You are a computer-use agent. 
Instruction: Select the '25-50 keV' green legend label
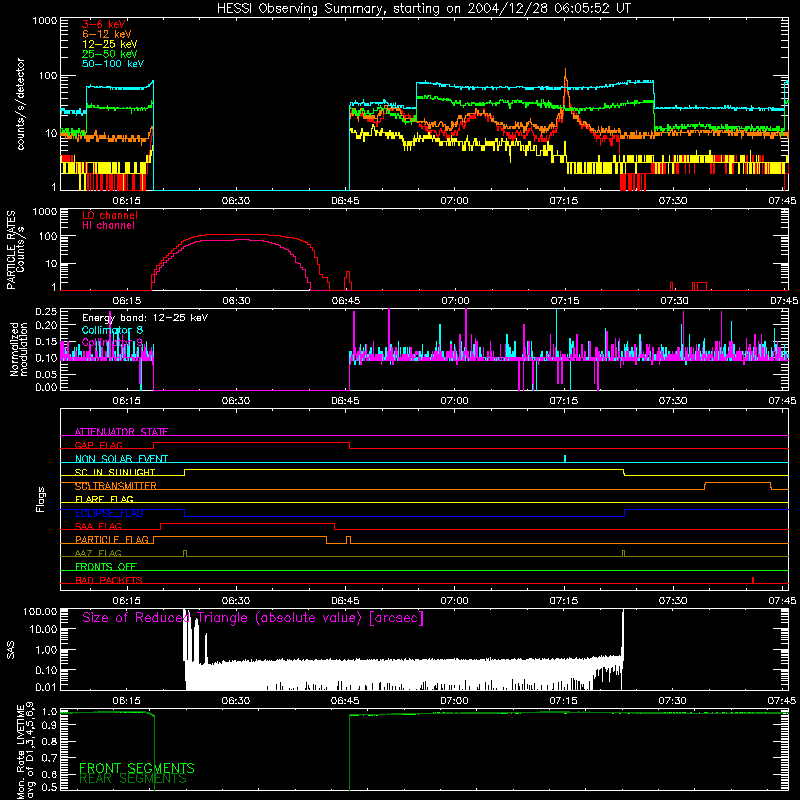[110, 54]
